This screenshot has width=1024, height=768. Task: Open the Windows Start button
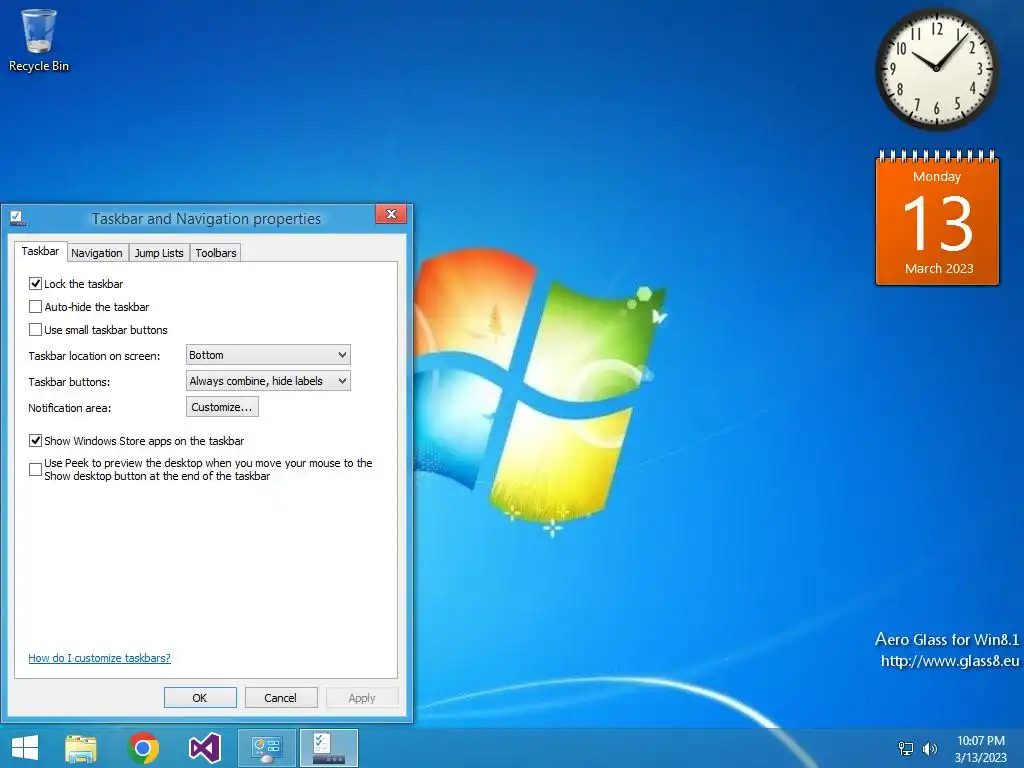click(x=25, y=748)
